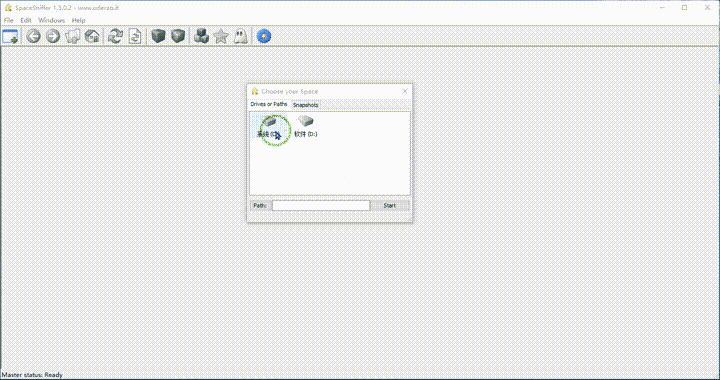
Task: Open the Help menu
Action: click(x=79, y=20)
